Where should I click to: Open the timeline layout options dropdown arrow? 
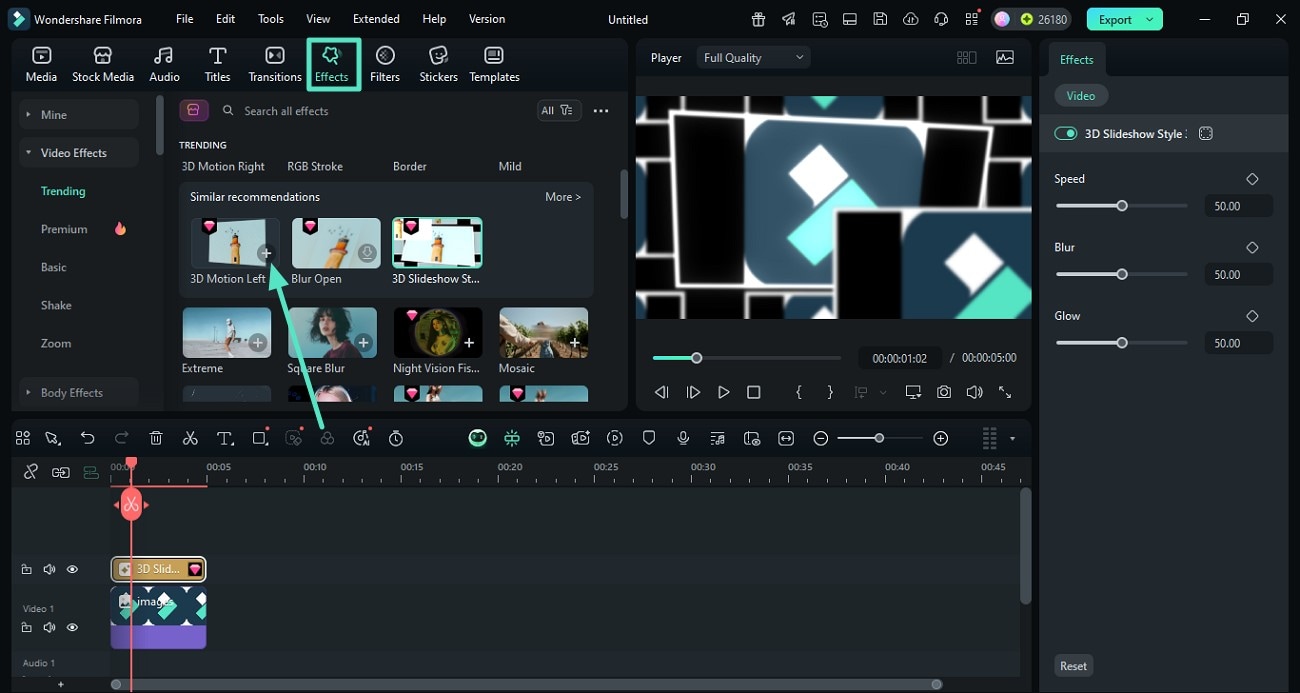point(1012,438)
